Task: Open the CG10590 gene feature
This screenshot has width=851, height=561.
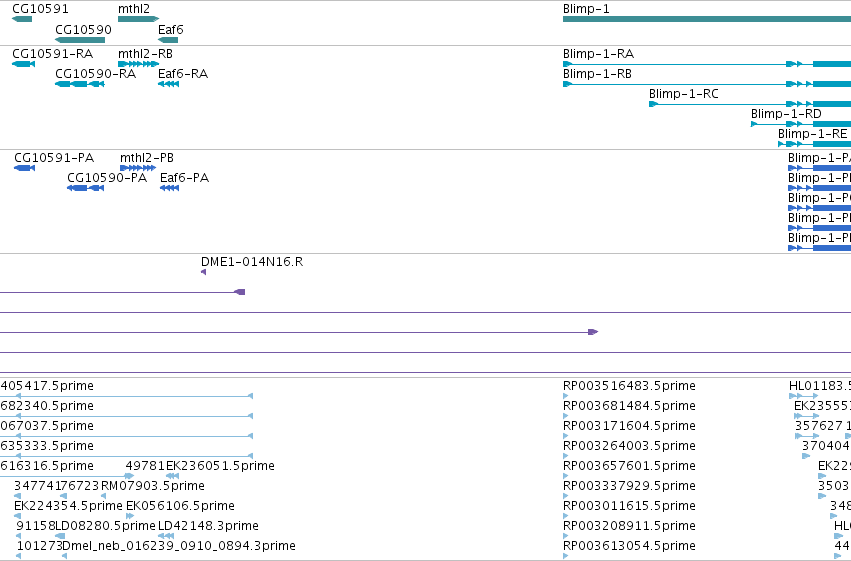Action: pos(80,40)
